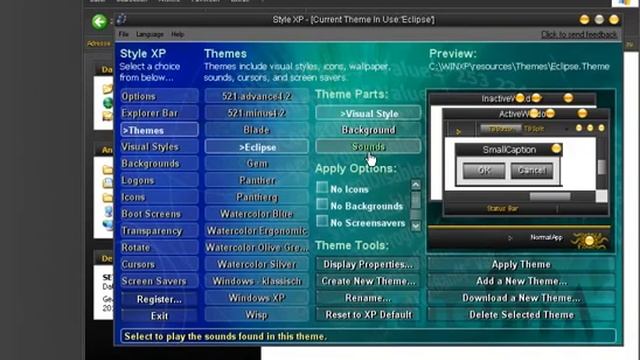Select Explorer Bar in sidebar
The width and height of the screenshot is (640, 360).
coord(159,113)
